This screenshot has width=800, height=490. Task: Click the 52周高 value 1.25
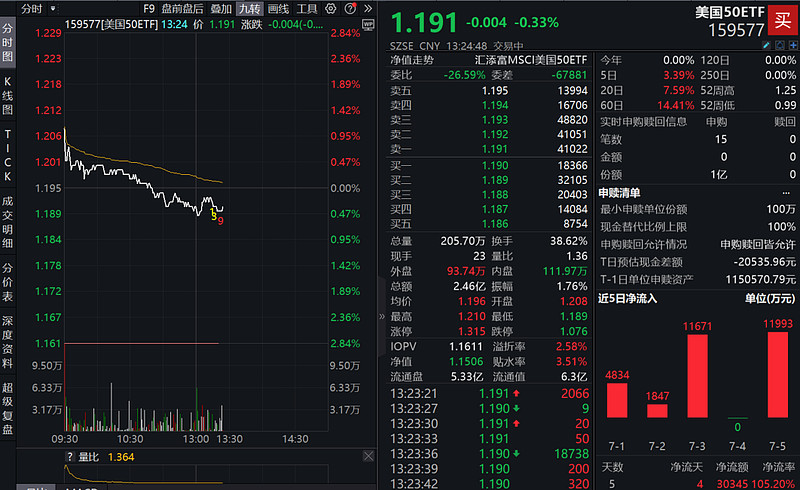pyautogui.click(x=785, y=90)
